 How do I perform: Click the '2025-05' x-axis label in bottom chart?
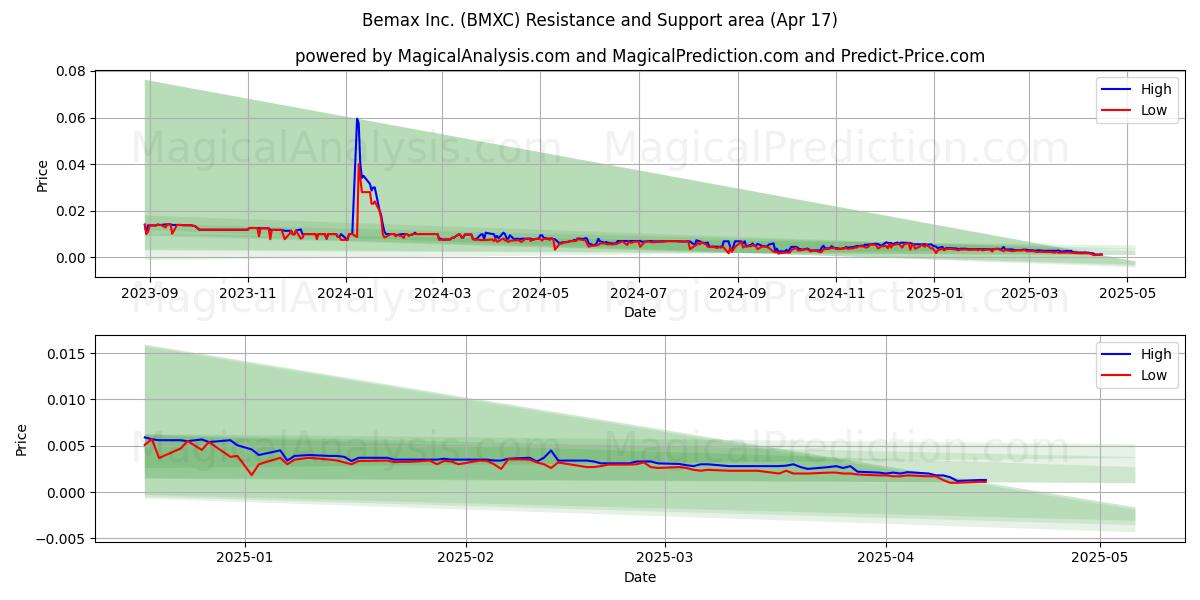pyautogui.click(x=1100, y=558)
